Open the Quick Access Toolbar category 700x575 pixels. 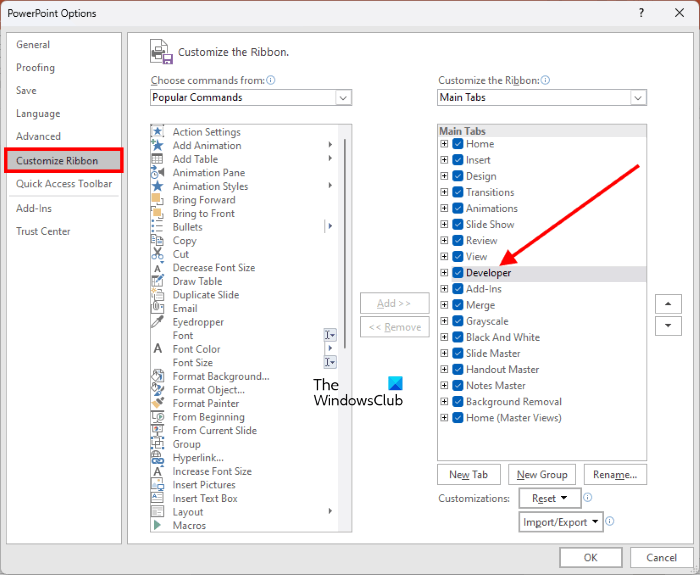pos(64,183)
